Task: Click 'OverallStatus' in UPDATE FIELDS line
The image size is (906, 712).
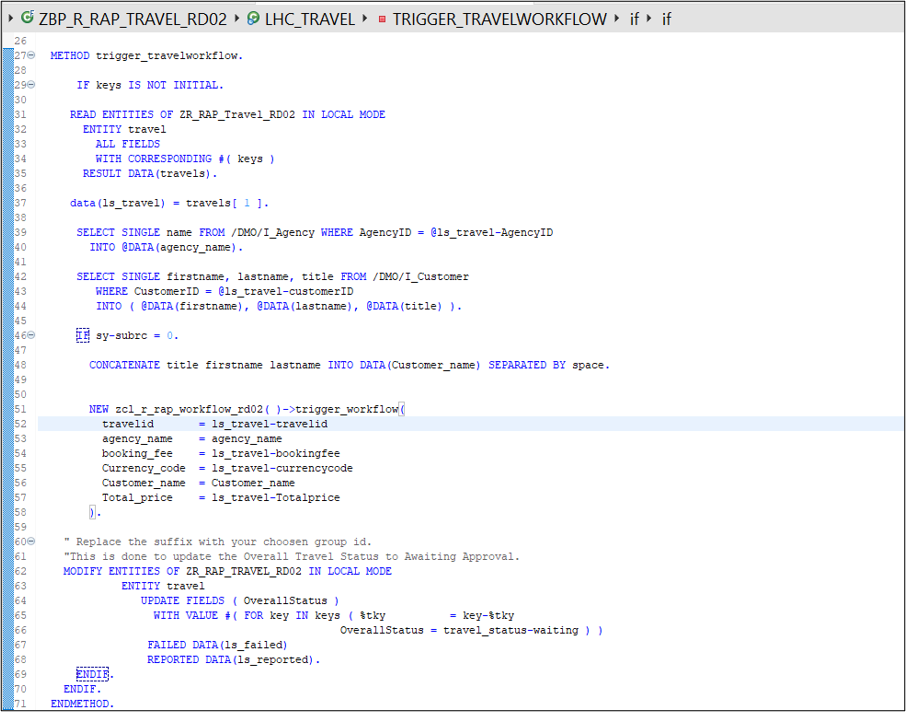Action: point(285,600)
